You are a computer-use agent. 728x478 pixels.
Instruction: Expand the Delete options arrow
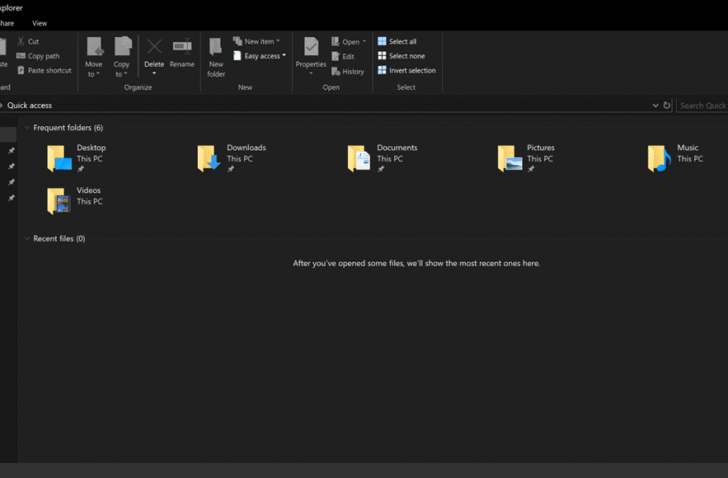tap(154, 73)
